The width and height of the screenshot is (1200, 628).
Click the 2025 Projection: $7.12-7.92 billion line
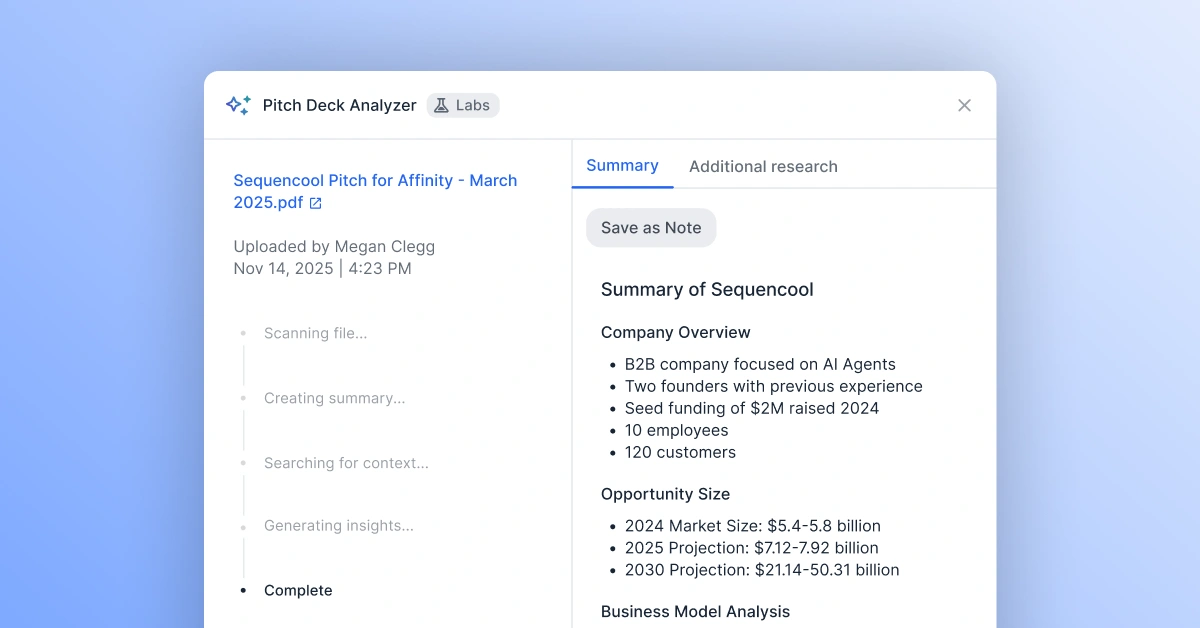(751, 548)
